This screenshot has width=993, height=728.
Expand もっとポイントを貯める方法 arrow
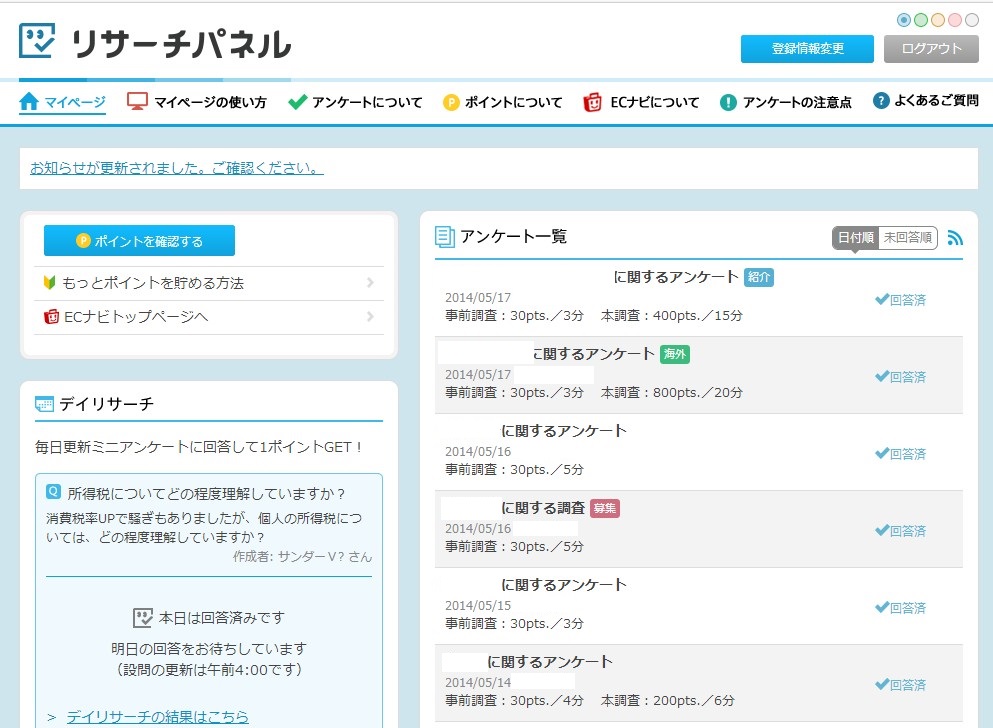[370, 283]
